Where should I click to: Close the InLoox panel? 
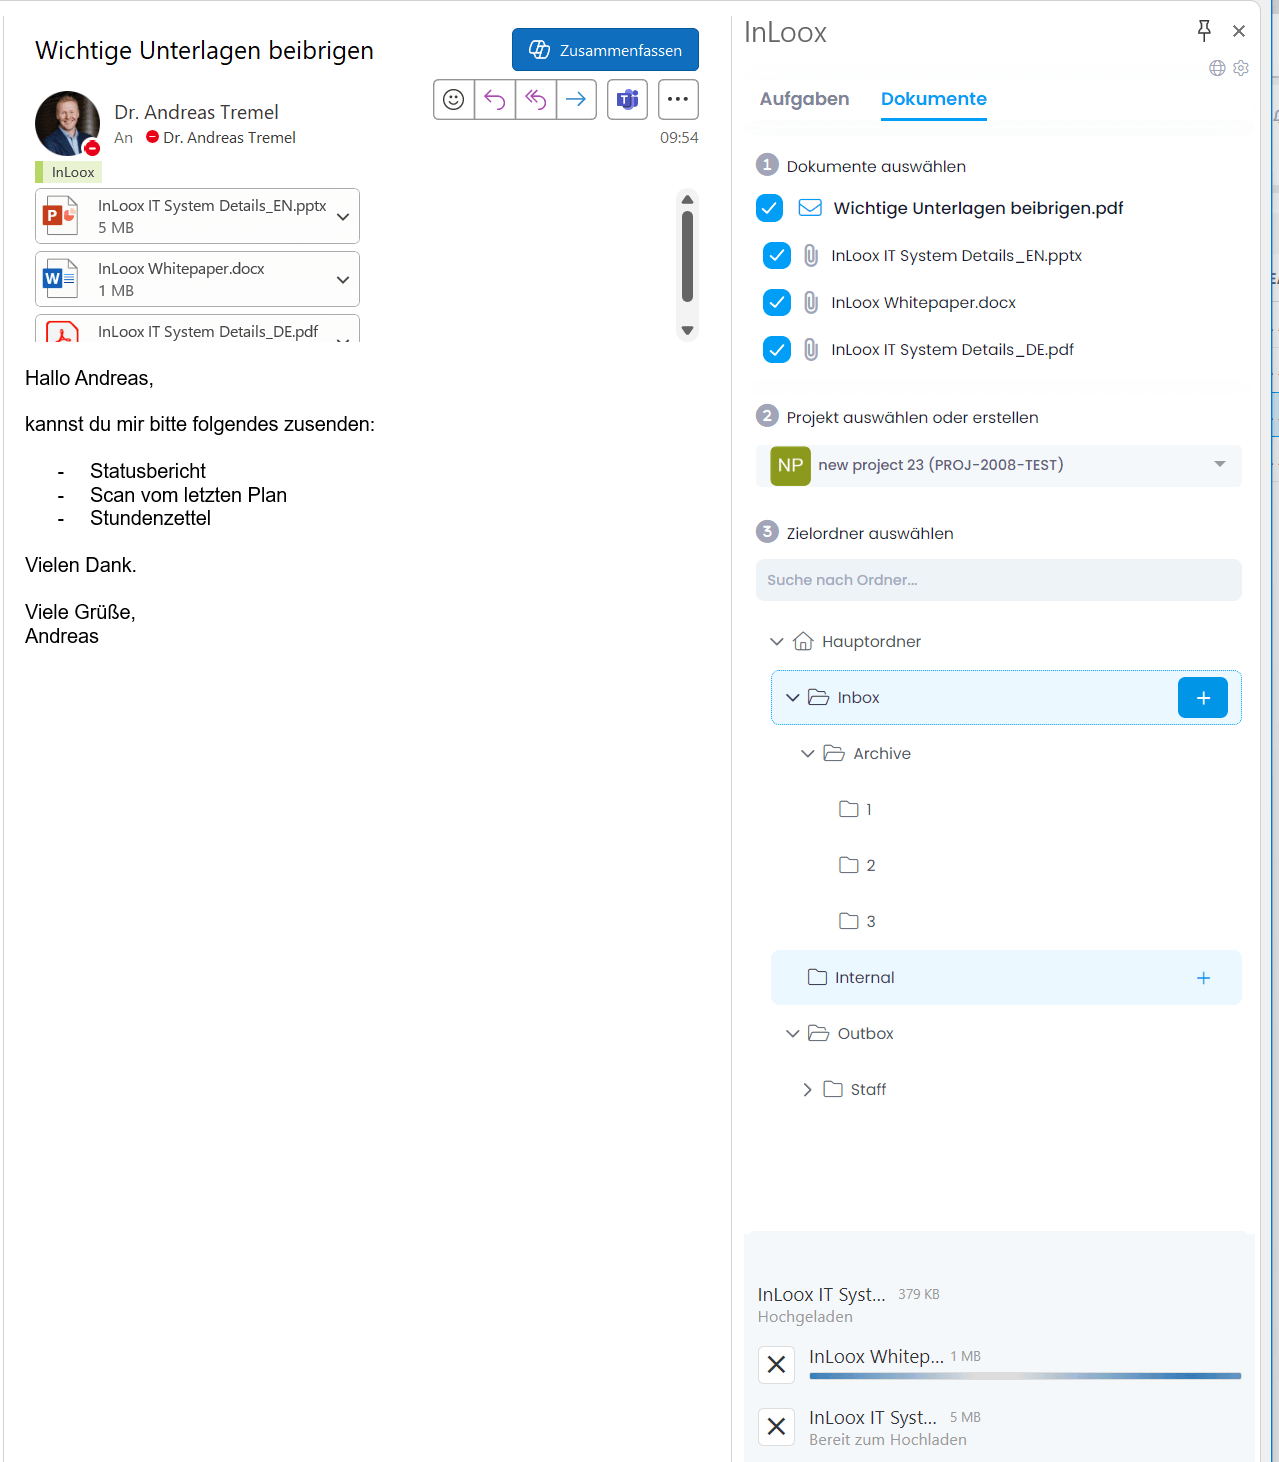click(x=1239, y=31)
